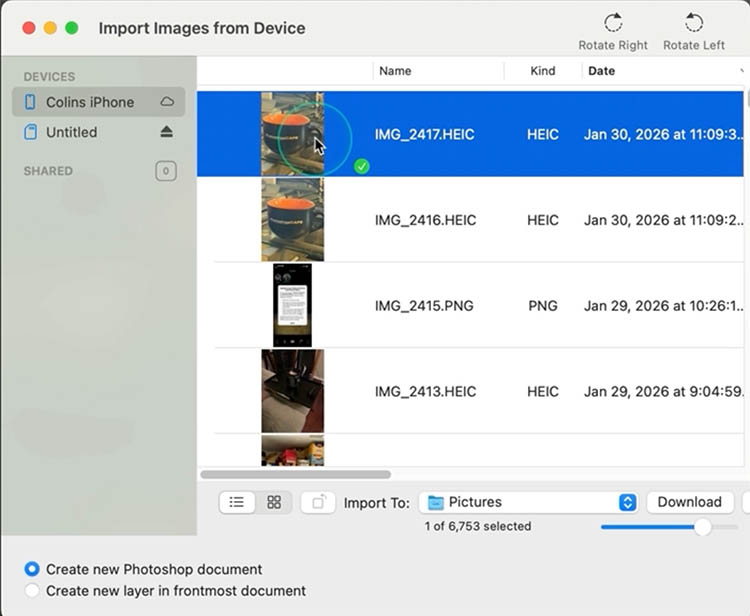Viewport: 750px width, 616px height.
Task: Select Untitled in the devices sidebar
Action: coord(71,132)
